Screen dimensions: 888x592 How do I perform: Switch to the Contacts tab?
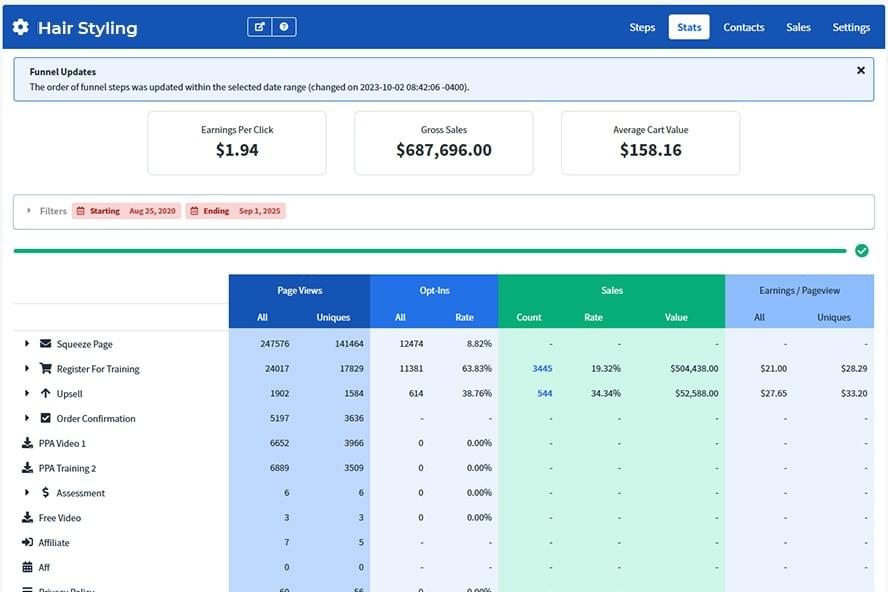[x=743, y=27]
